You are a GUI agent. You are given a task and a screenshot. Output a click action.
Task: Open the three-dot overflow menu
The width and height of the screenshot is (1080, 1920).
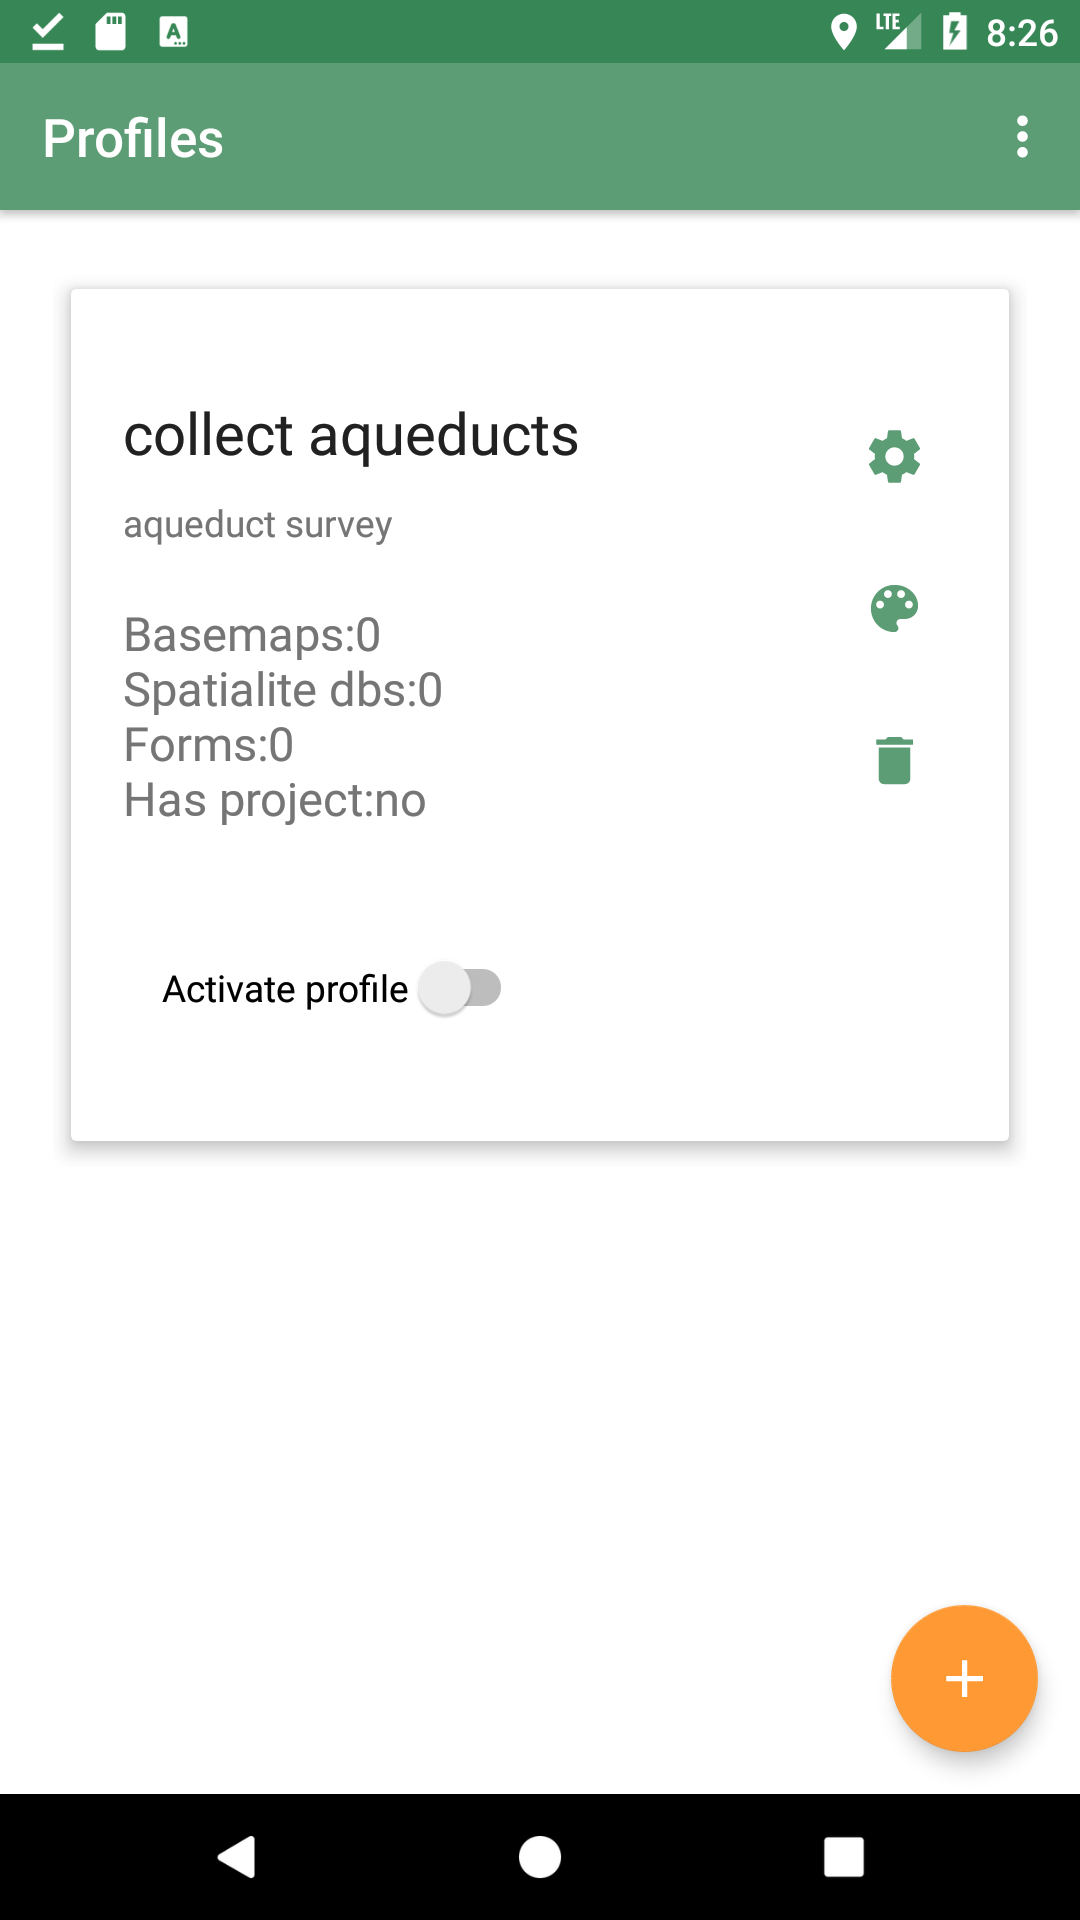coord(1022,137)
